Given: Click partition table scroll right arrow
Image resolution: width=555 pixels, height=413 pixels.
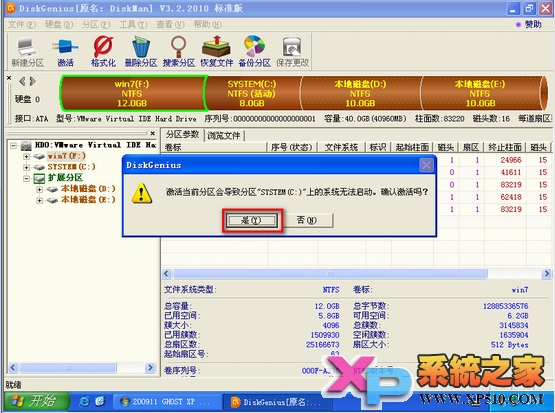Looking at the screenshot, I should point(547,274).
